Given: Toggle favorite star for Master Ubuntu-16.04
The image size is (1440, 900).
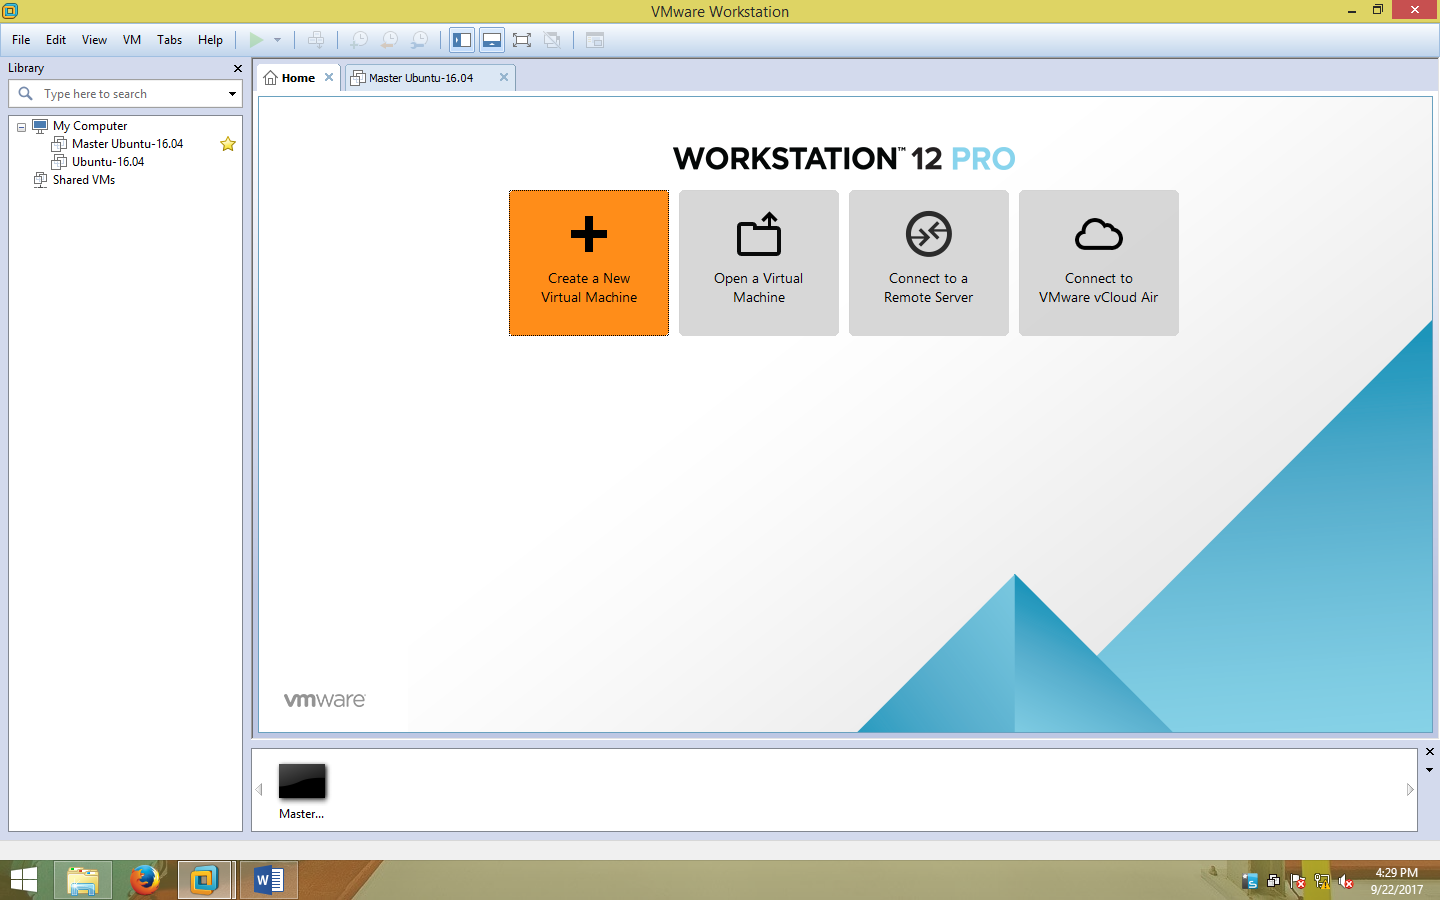Looking at the screenshot, I should (x=228, y=144).
